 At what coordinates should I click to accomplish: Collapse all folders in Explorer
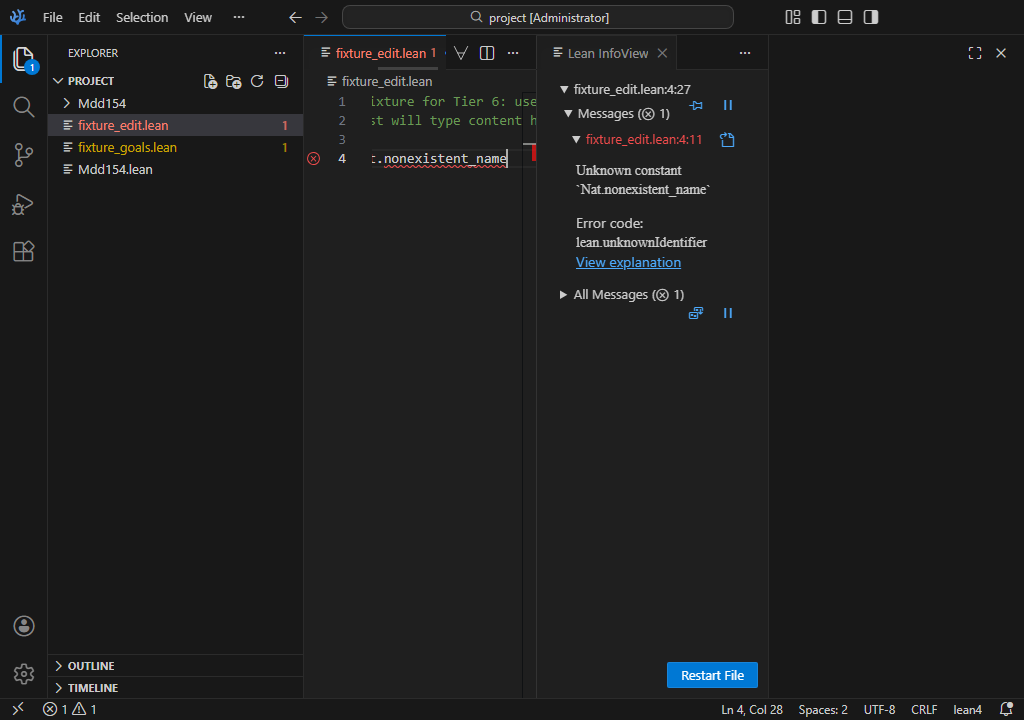click(281, 81)
